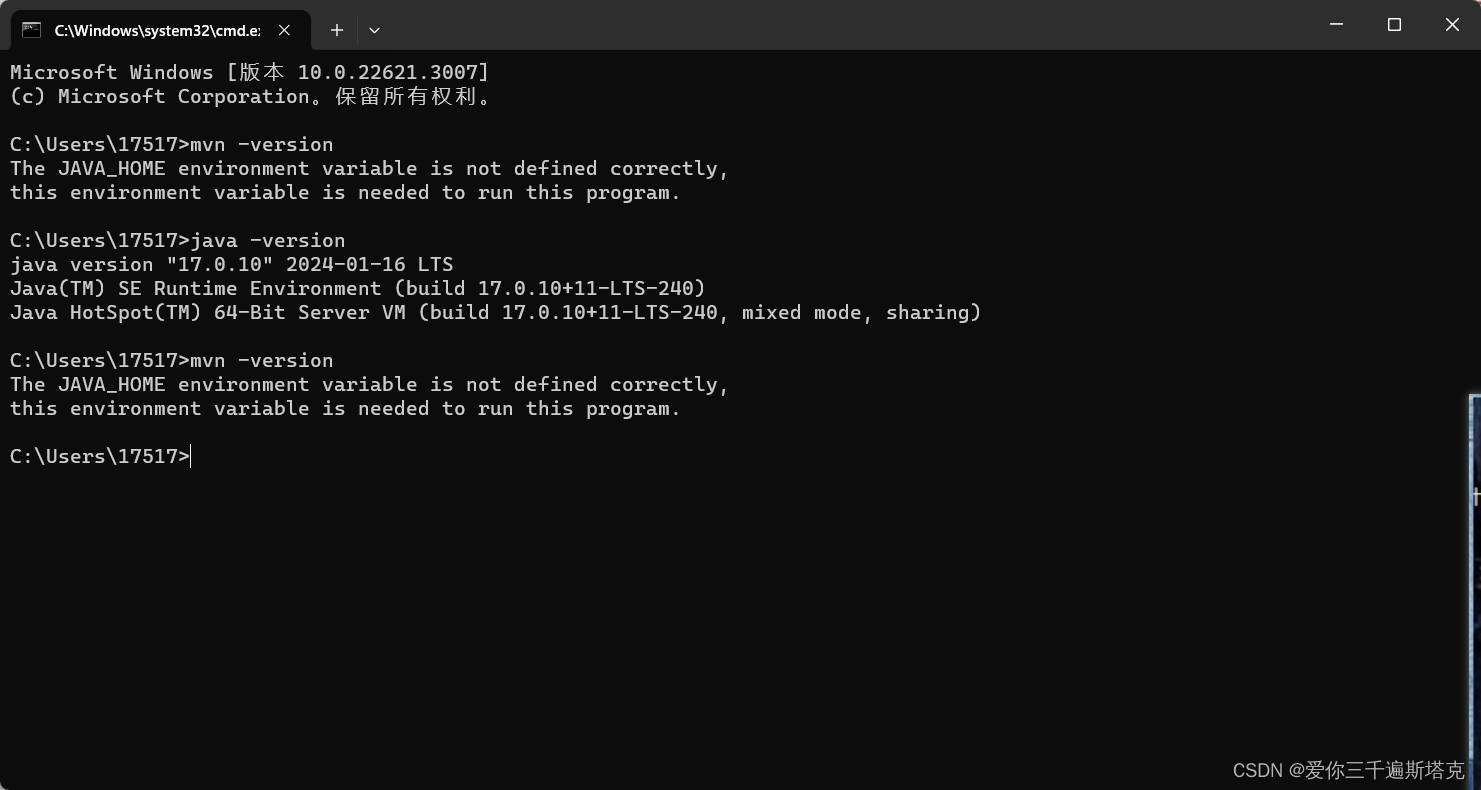Click the first mvn -version command text

coord(263,144)
